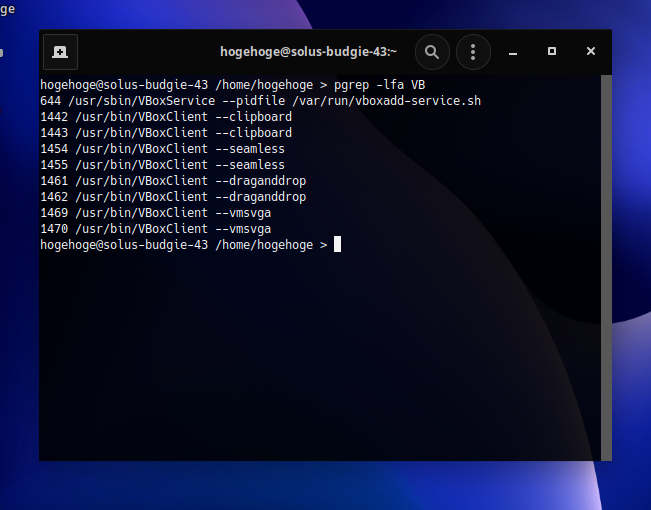The image size is (651, 510).
Task: Open the terminal three-dot menu
Action: tap(473, 52)
